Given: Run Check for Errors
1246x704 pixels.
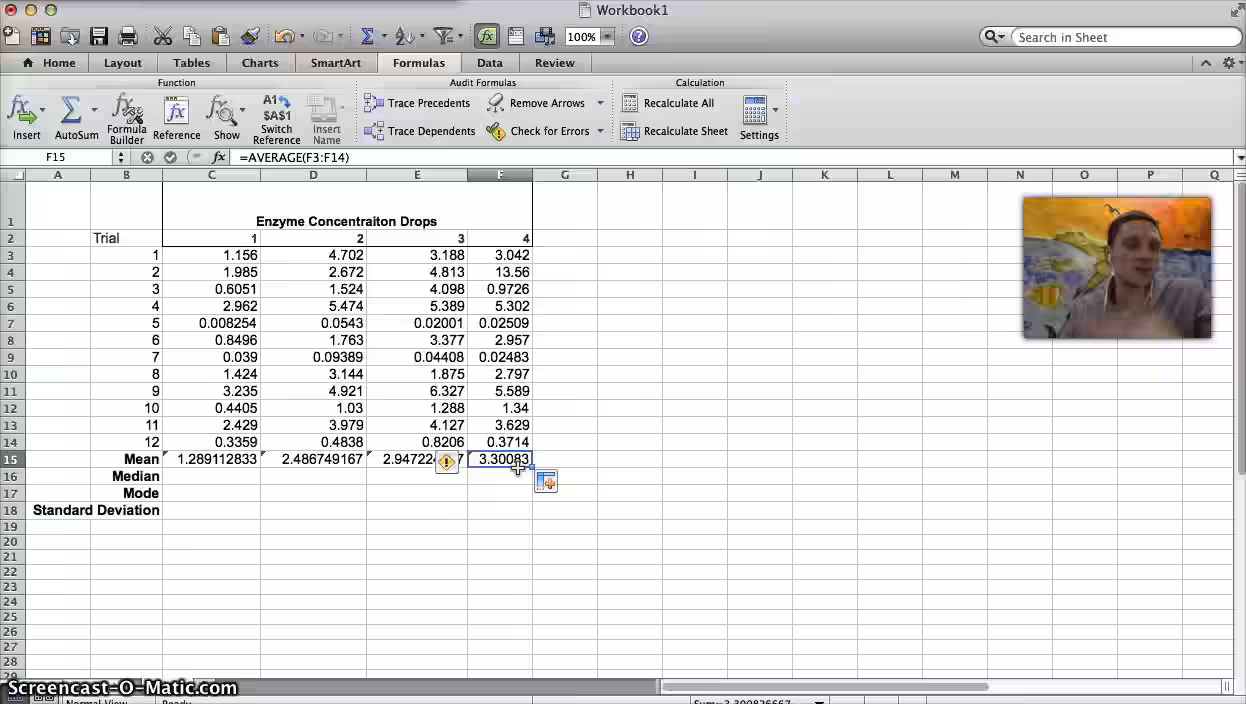Looking at the screenshot, I should coord(539,131).
